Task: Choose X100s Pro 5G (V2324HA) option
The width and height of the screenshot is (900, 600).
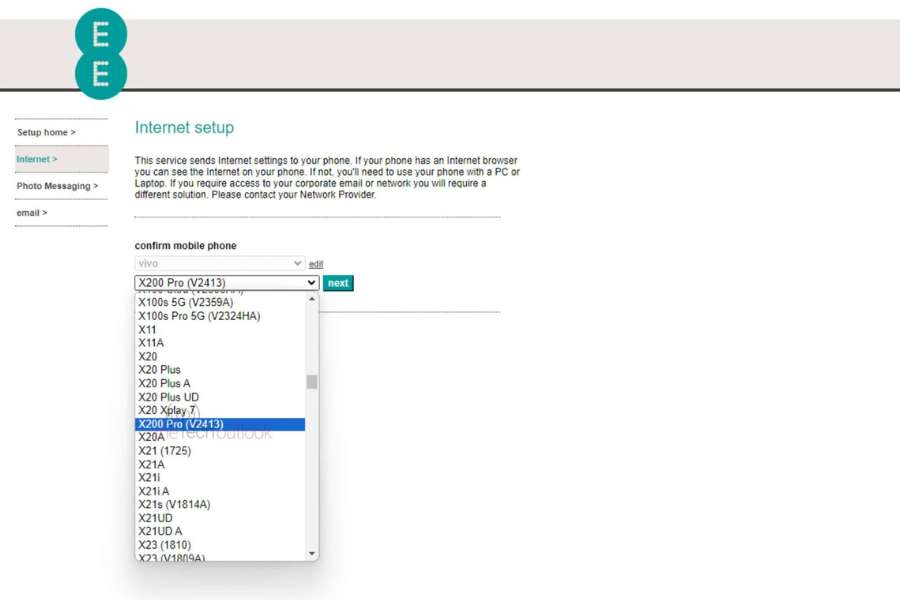Action: (x=199, y=316)
